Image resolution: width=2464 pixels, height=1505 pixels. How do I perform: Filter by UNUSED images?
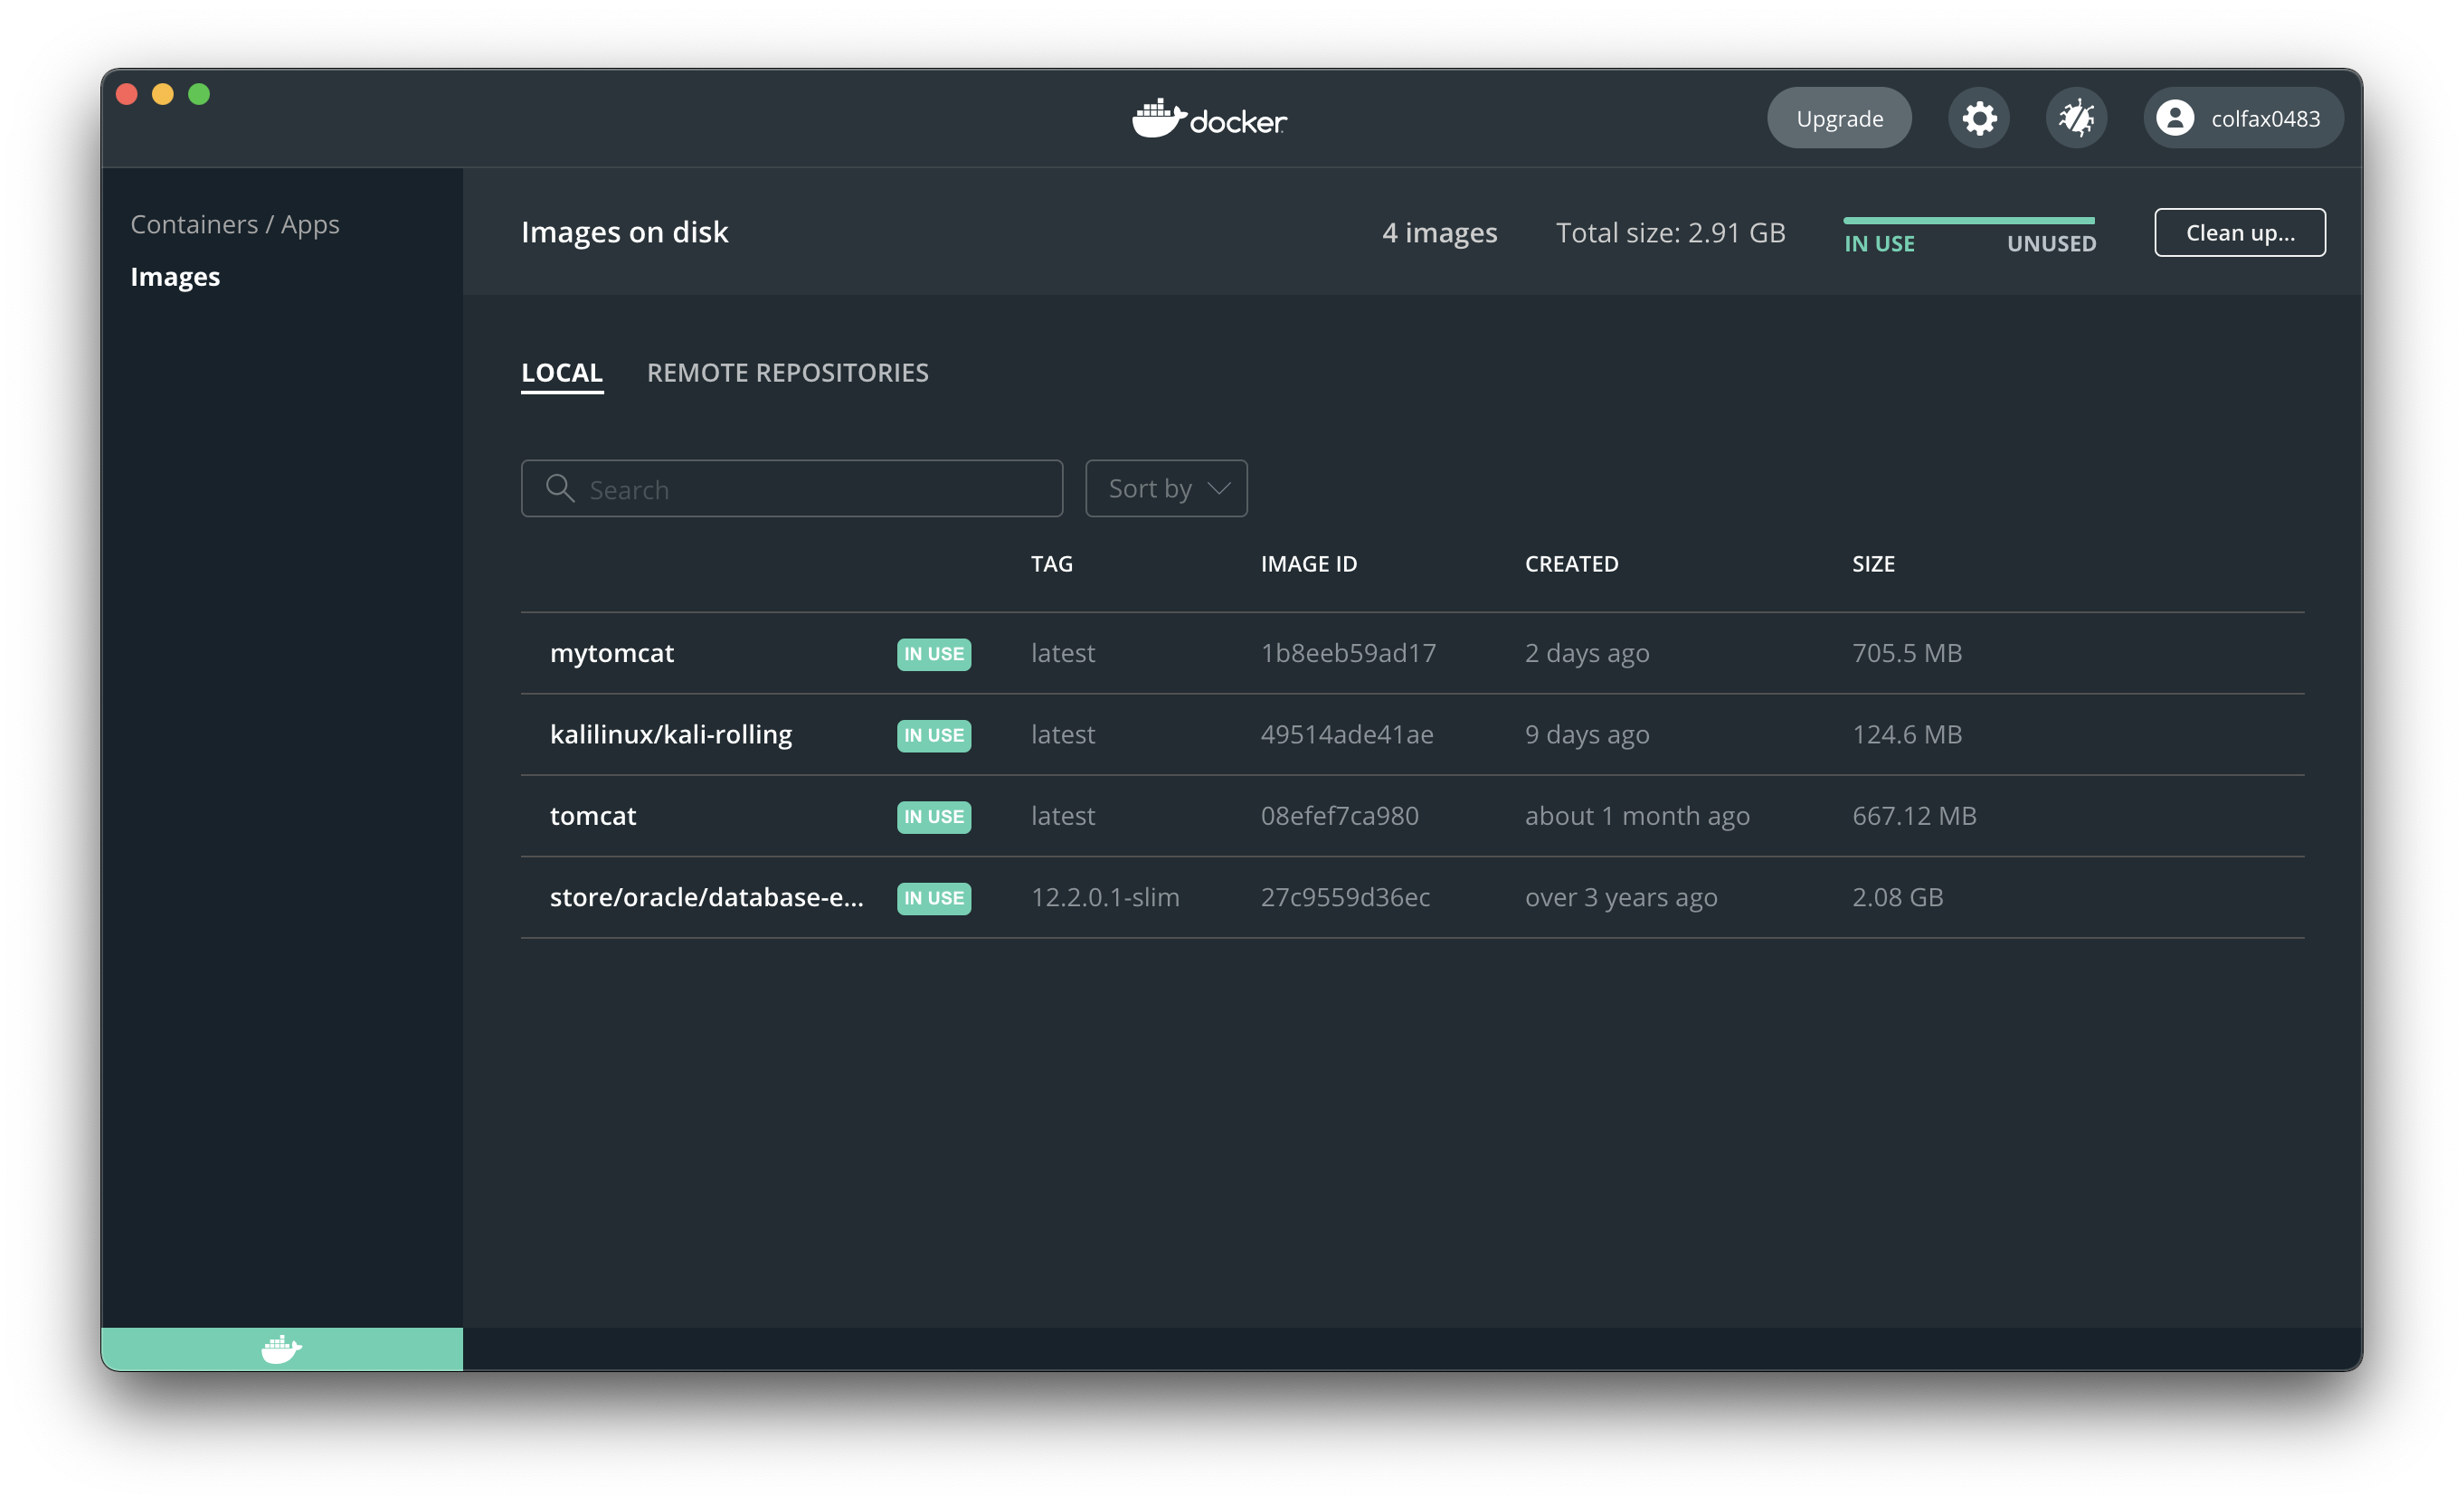(2051, 244)
